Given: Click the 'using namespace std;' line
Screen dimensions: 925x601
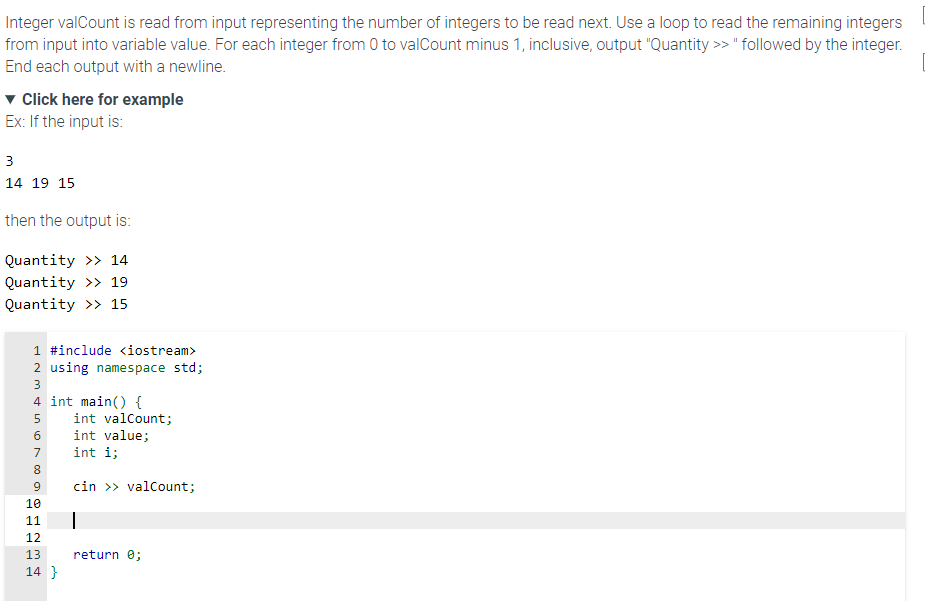Looking at the screenshot, I should 126,367.
